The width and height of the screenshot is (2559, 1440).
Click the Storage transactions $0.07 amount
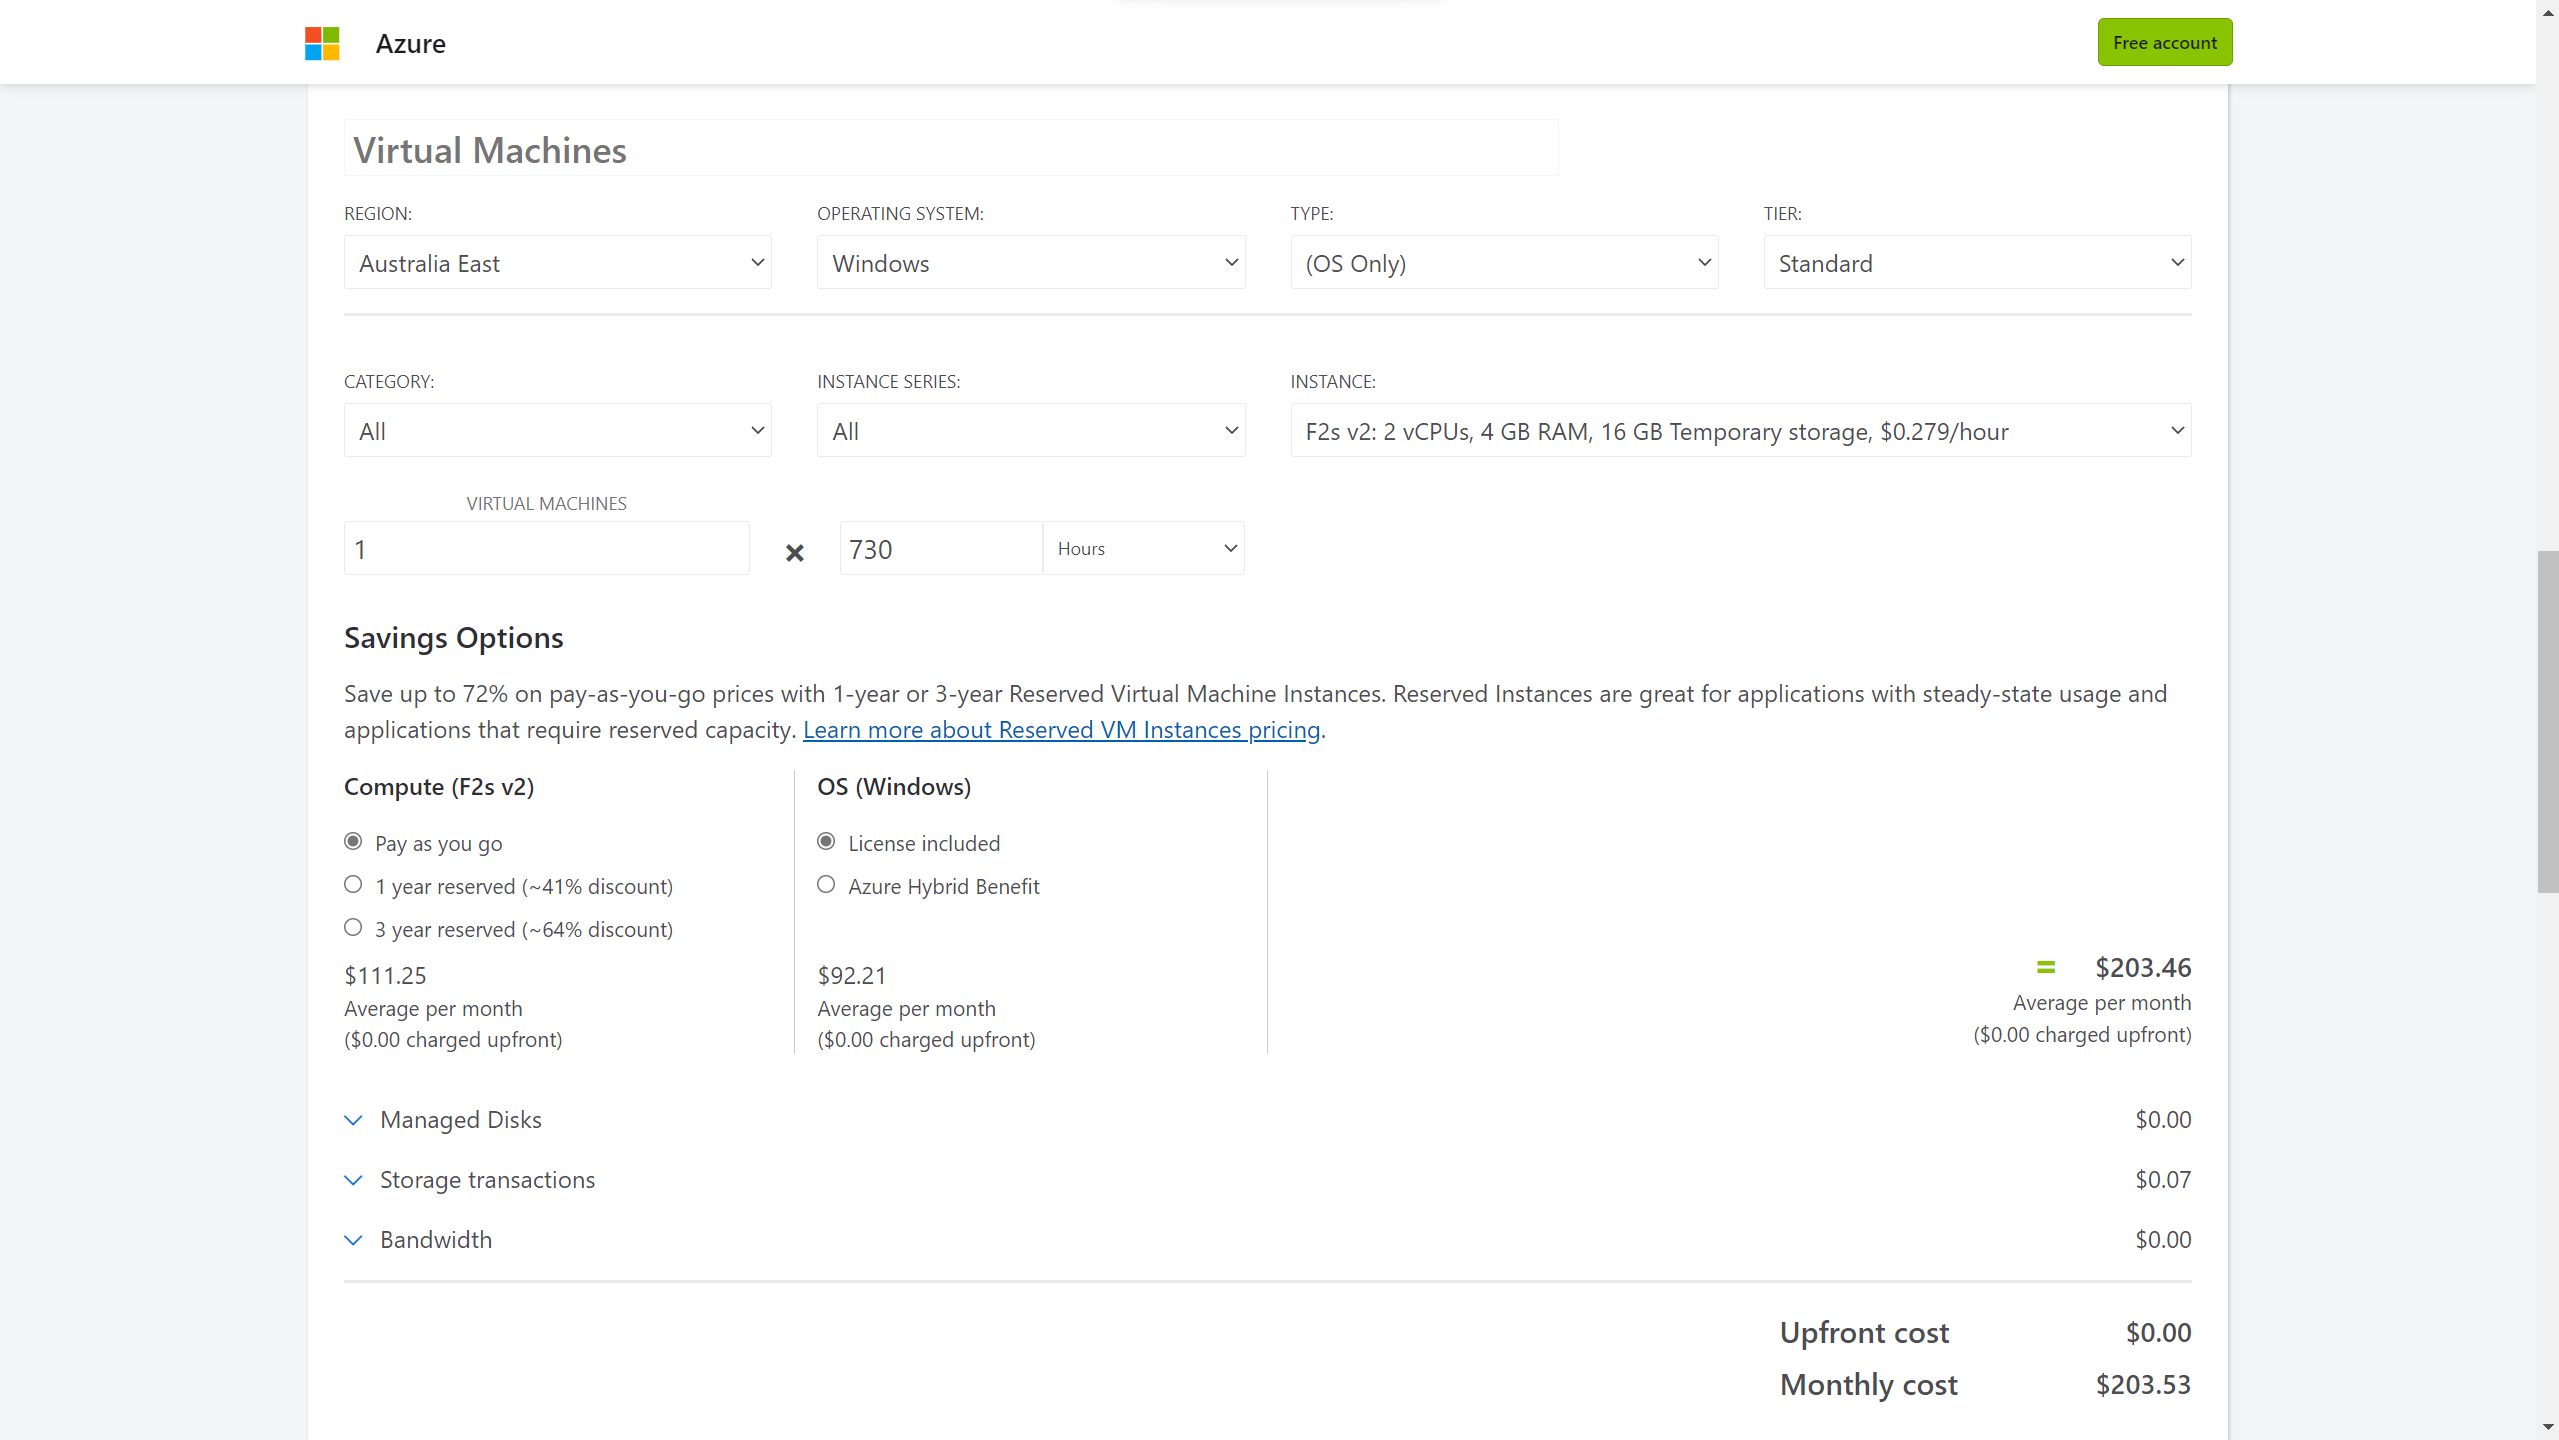2163,1180
